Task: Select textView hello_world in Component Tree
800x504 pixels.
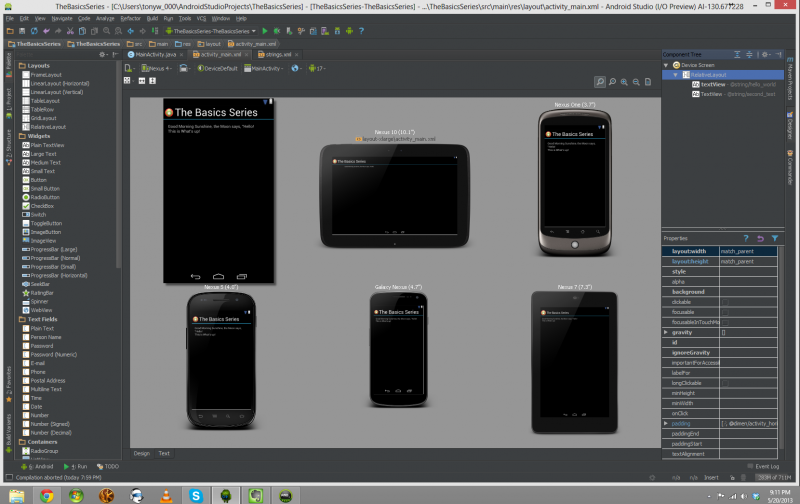Action: pyautogui.click(x=734, y=85)
